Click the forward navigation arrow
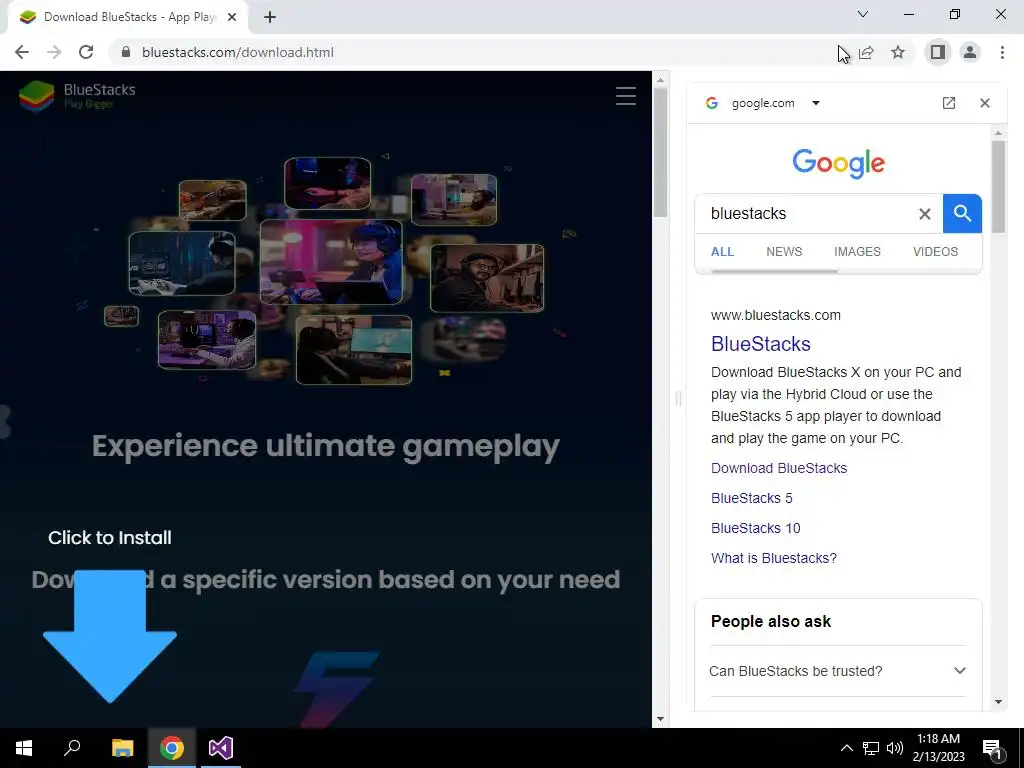Image resolution: width=1024 pixels, height=768 pixels. click(x=54, y=52)
